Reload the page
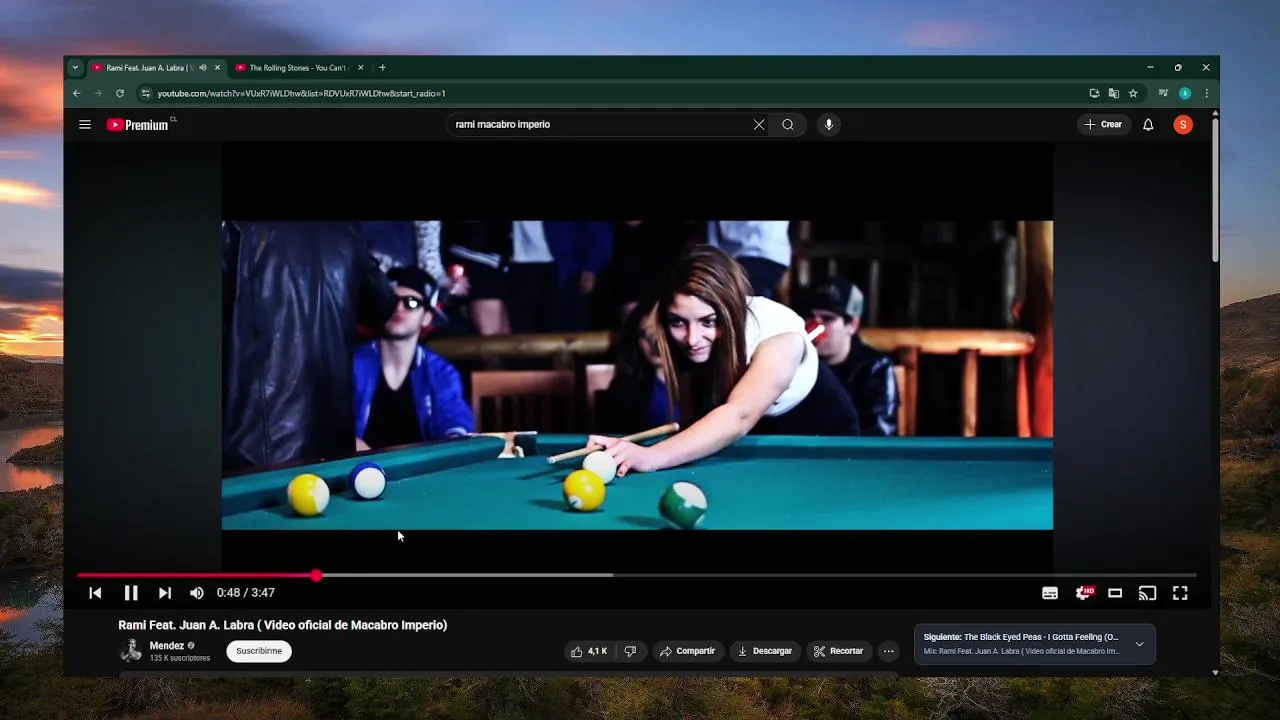 120,93
